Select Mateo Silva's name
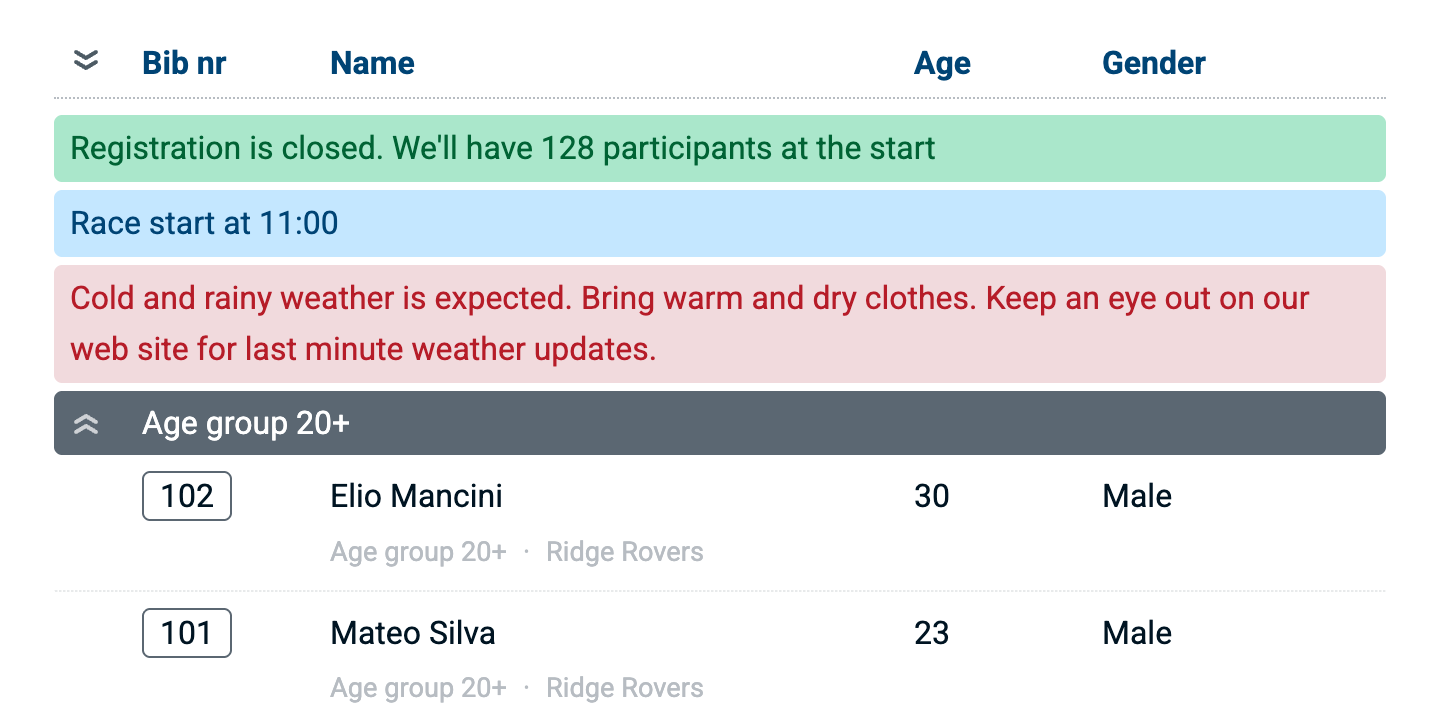Viewport: 1438px width, 724px height. coord(412,633)
